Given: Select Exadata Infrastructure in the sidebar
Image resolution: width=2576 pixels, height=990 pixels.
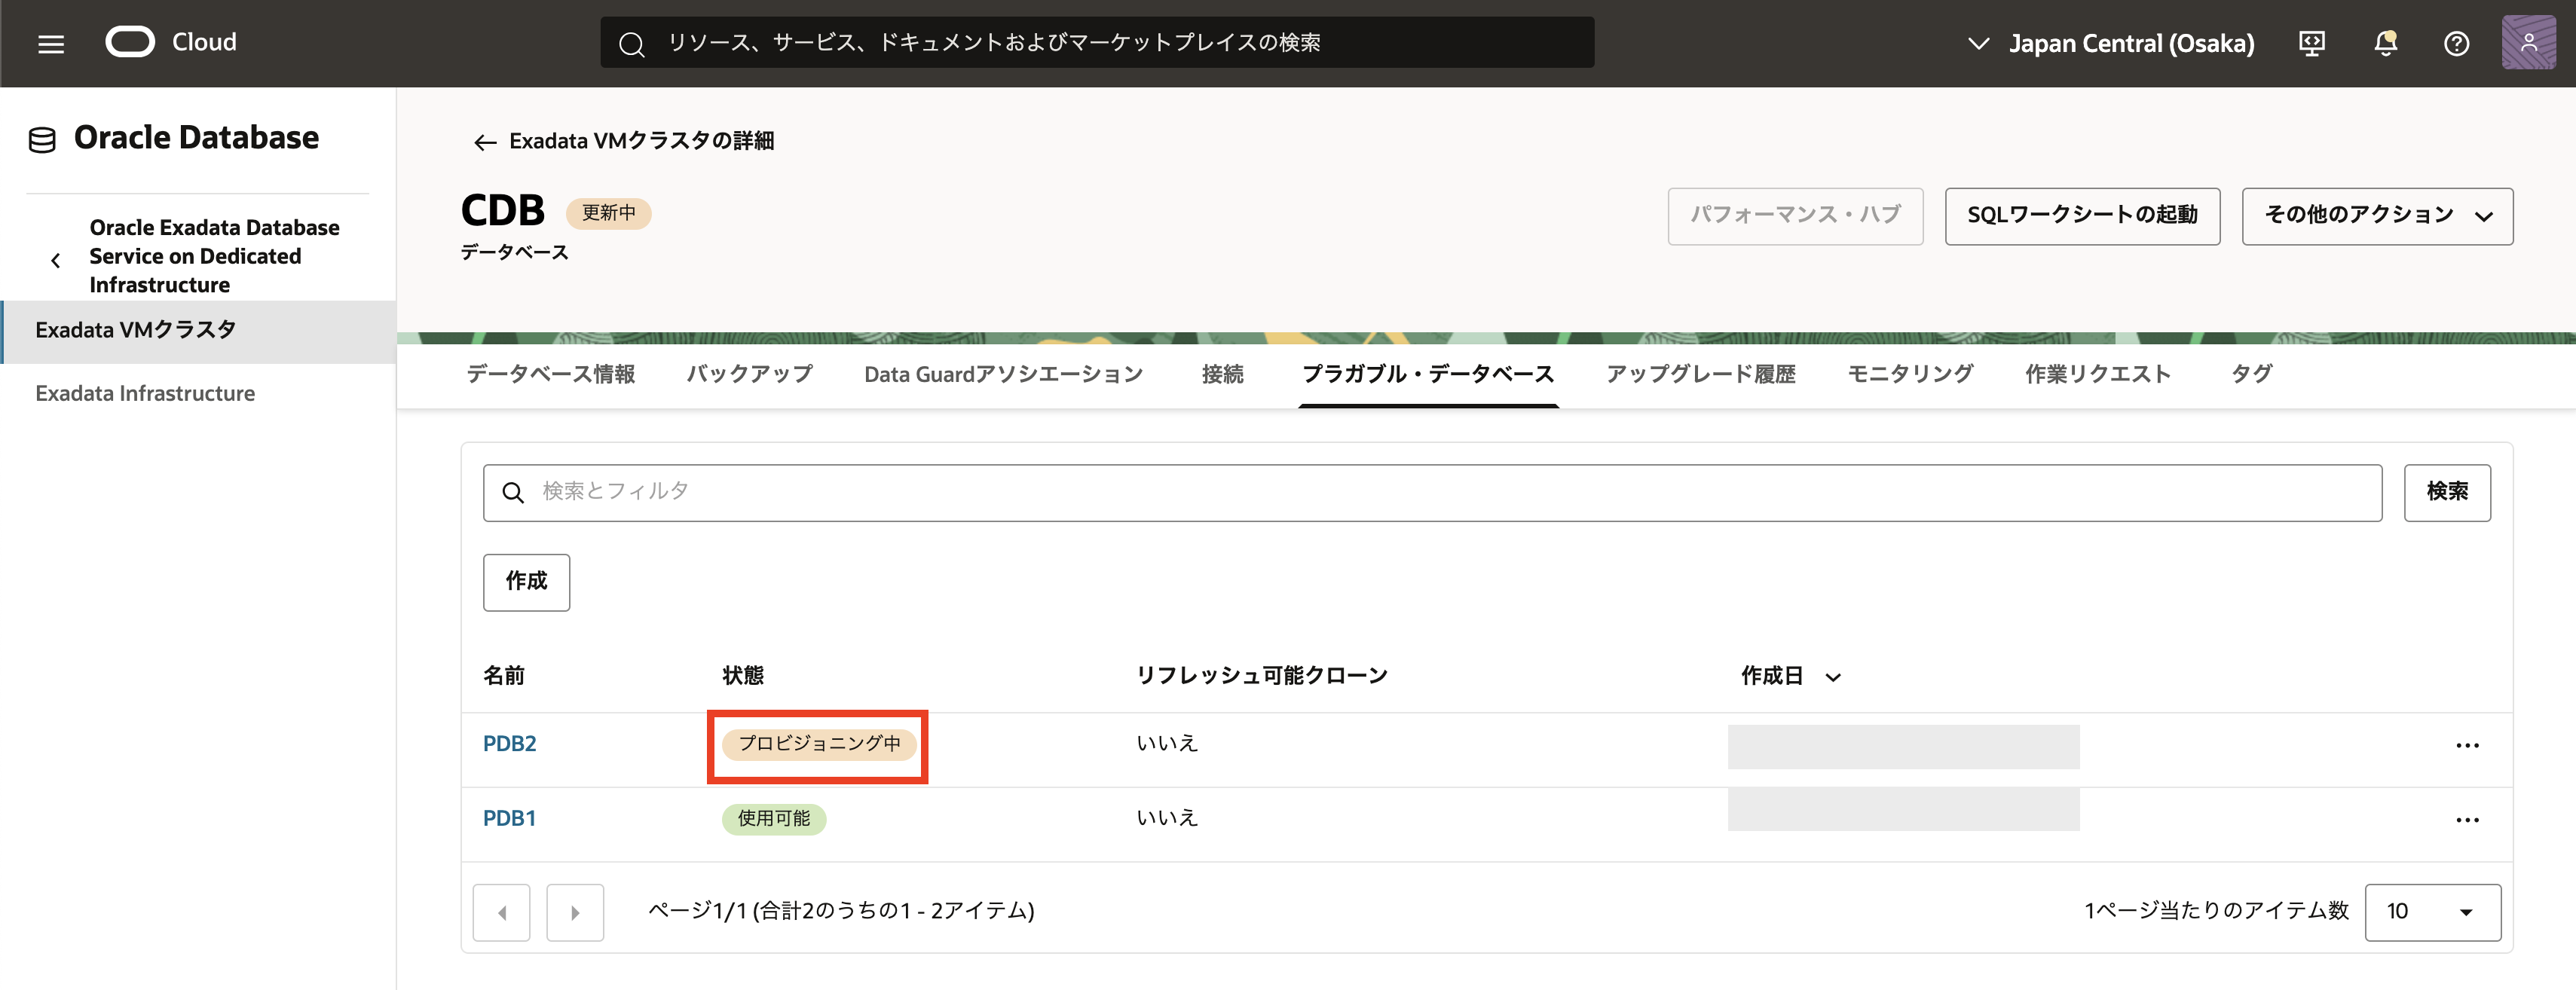Looking at the screenshot, I should (x=145, y=393).
